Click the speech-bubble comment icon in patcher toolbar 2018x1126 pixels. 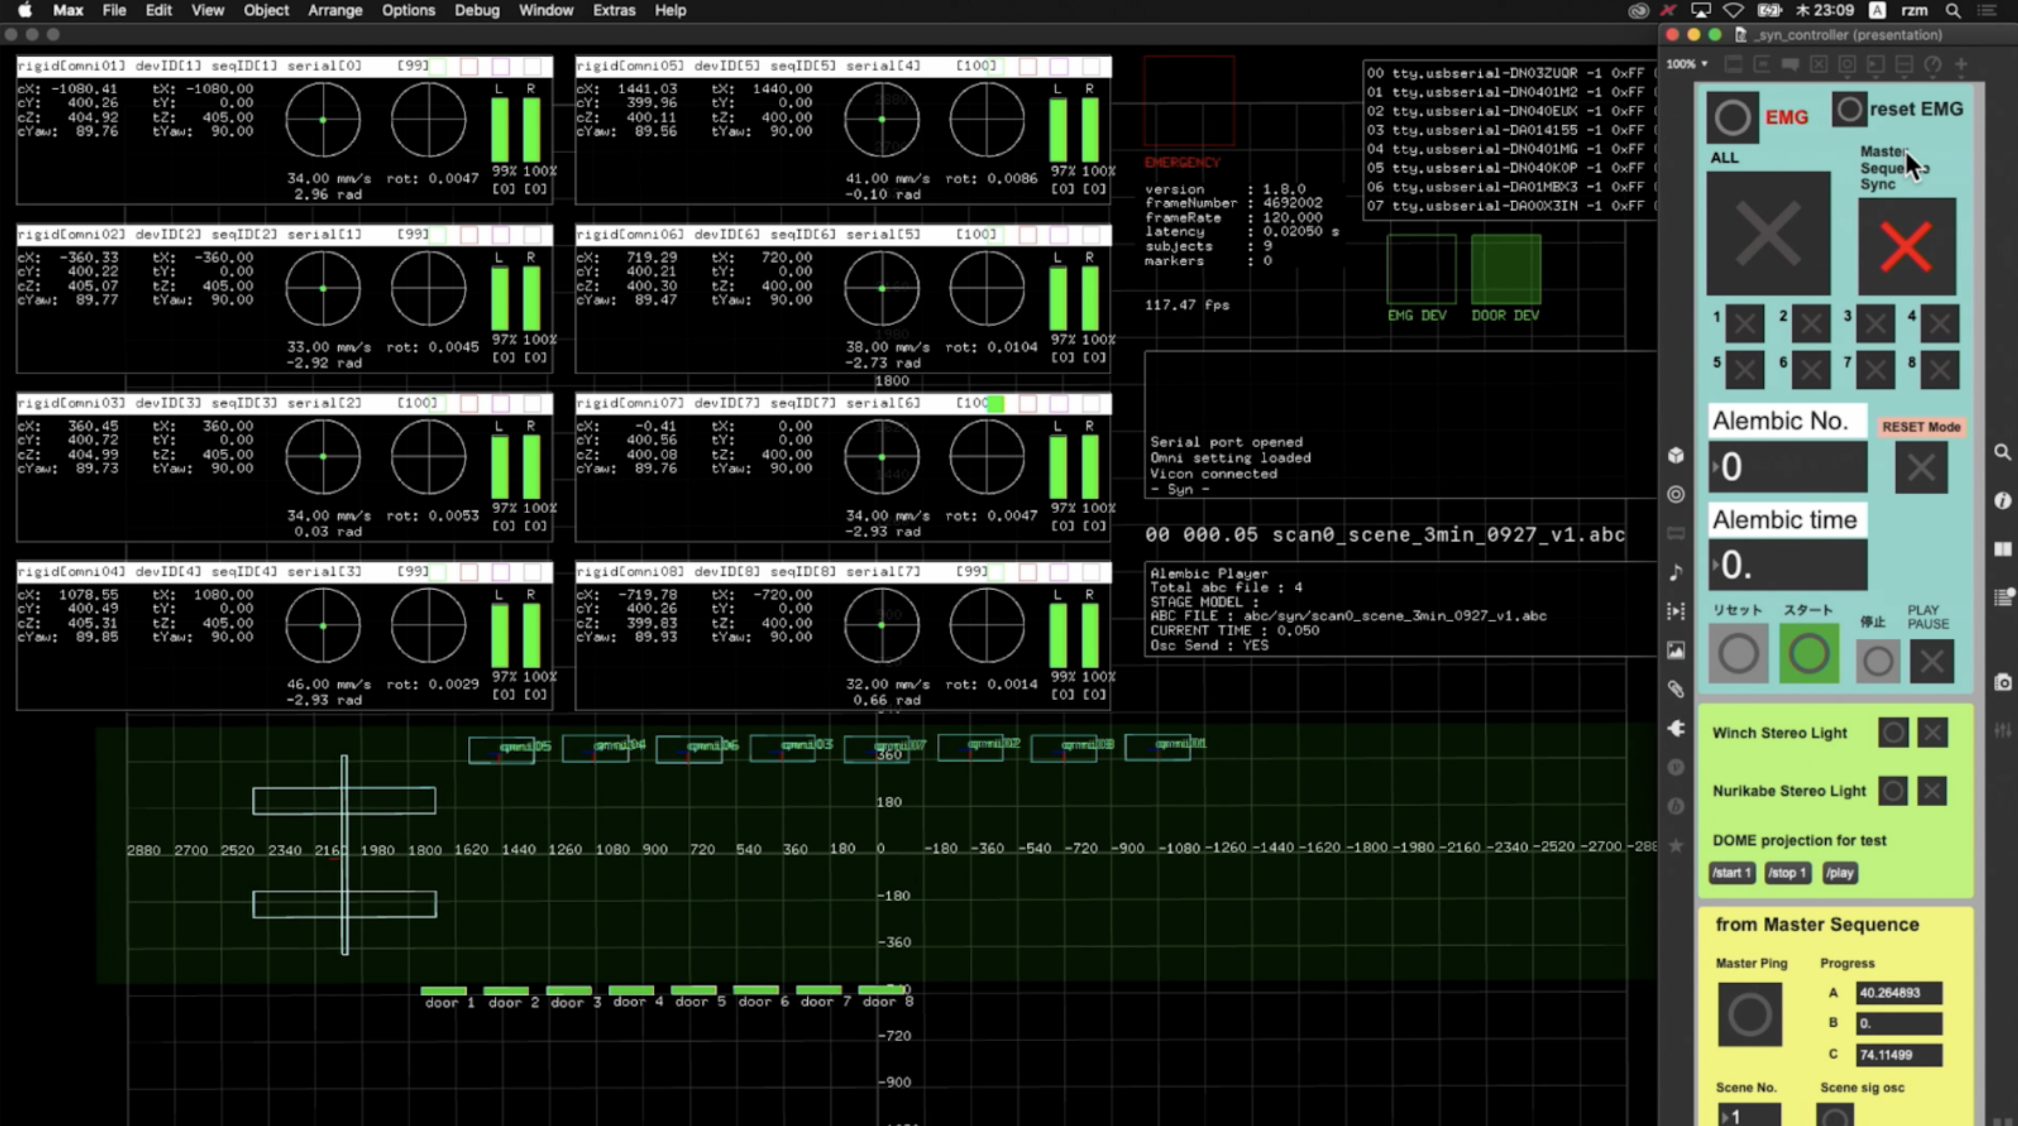click(1790, 64)
